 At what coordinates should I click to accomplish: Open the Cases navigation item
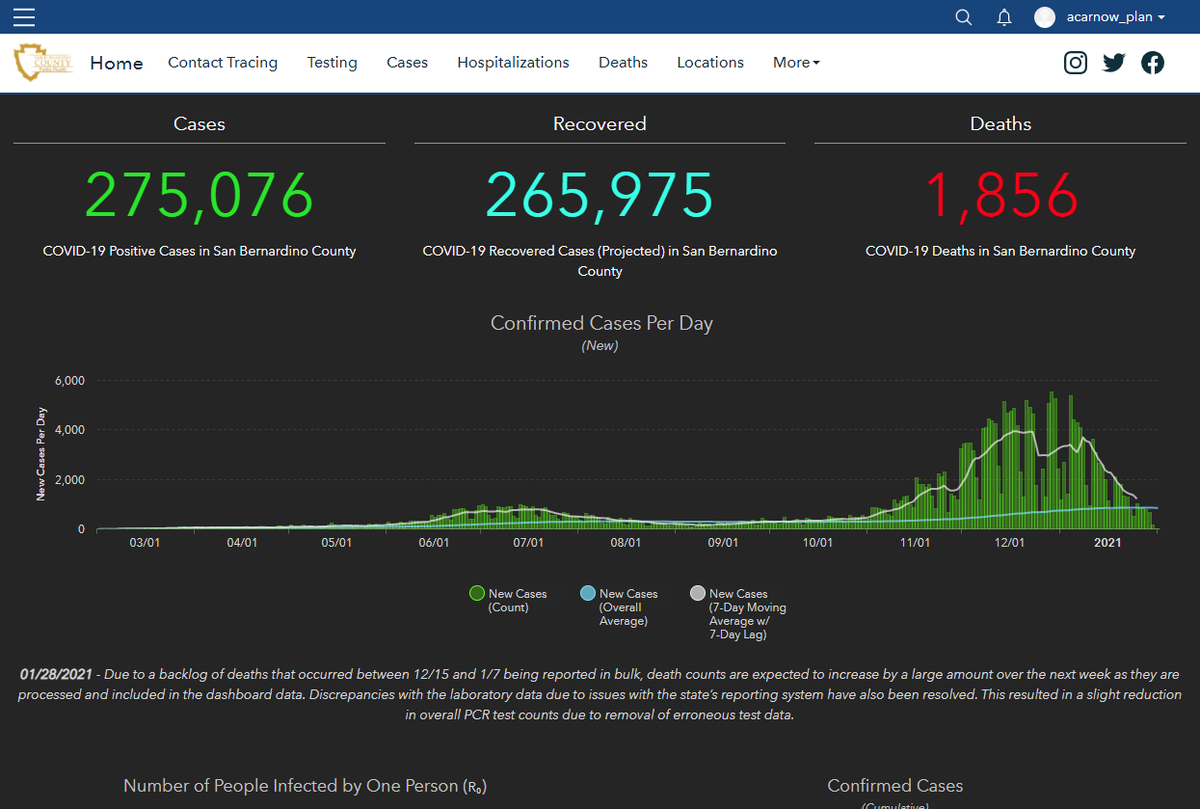[x=407, y=62]
